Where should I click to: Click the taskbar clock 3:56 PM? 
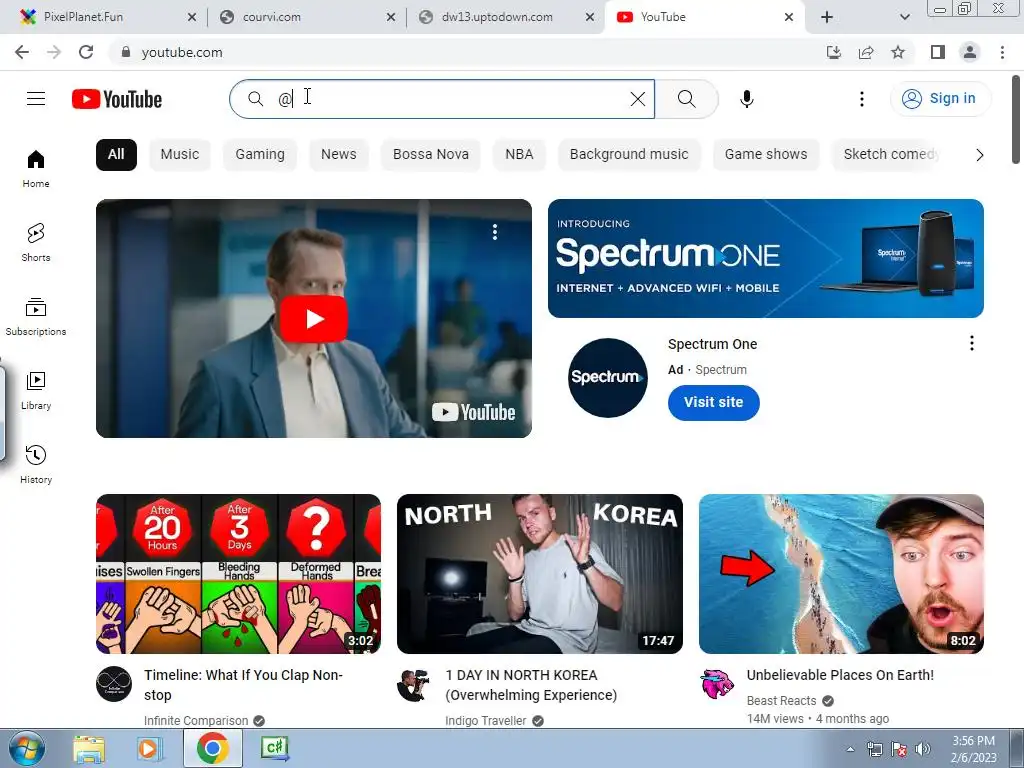pos(973,749)
